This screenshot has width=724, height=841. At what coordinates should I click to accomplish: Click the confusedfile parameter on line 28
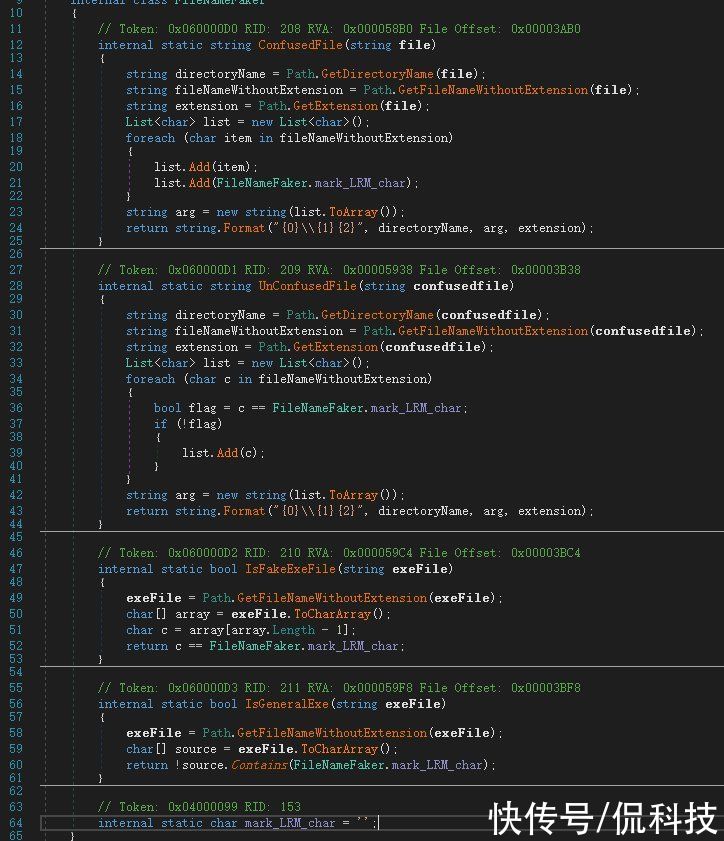461,286
